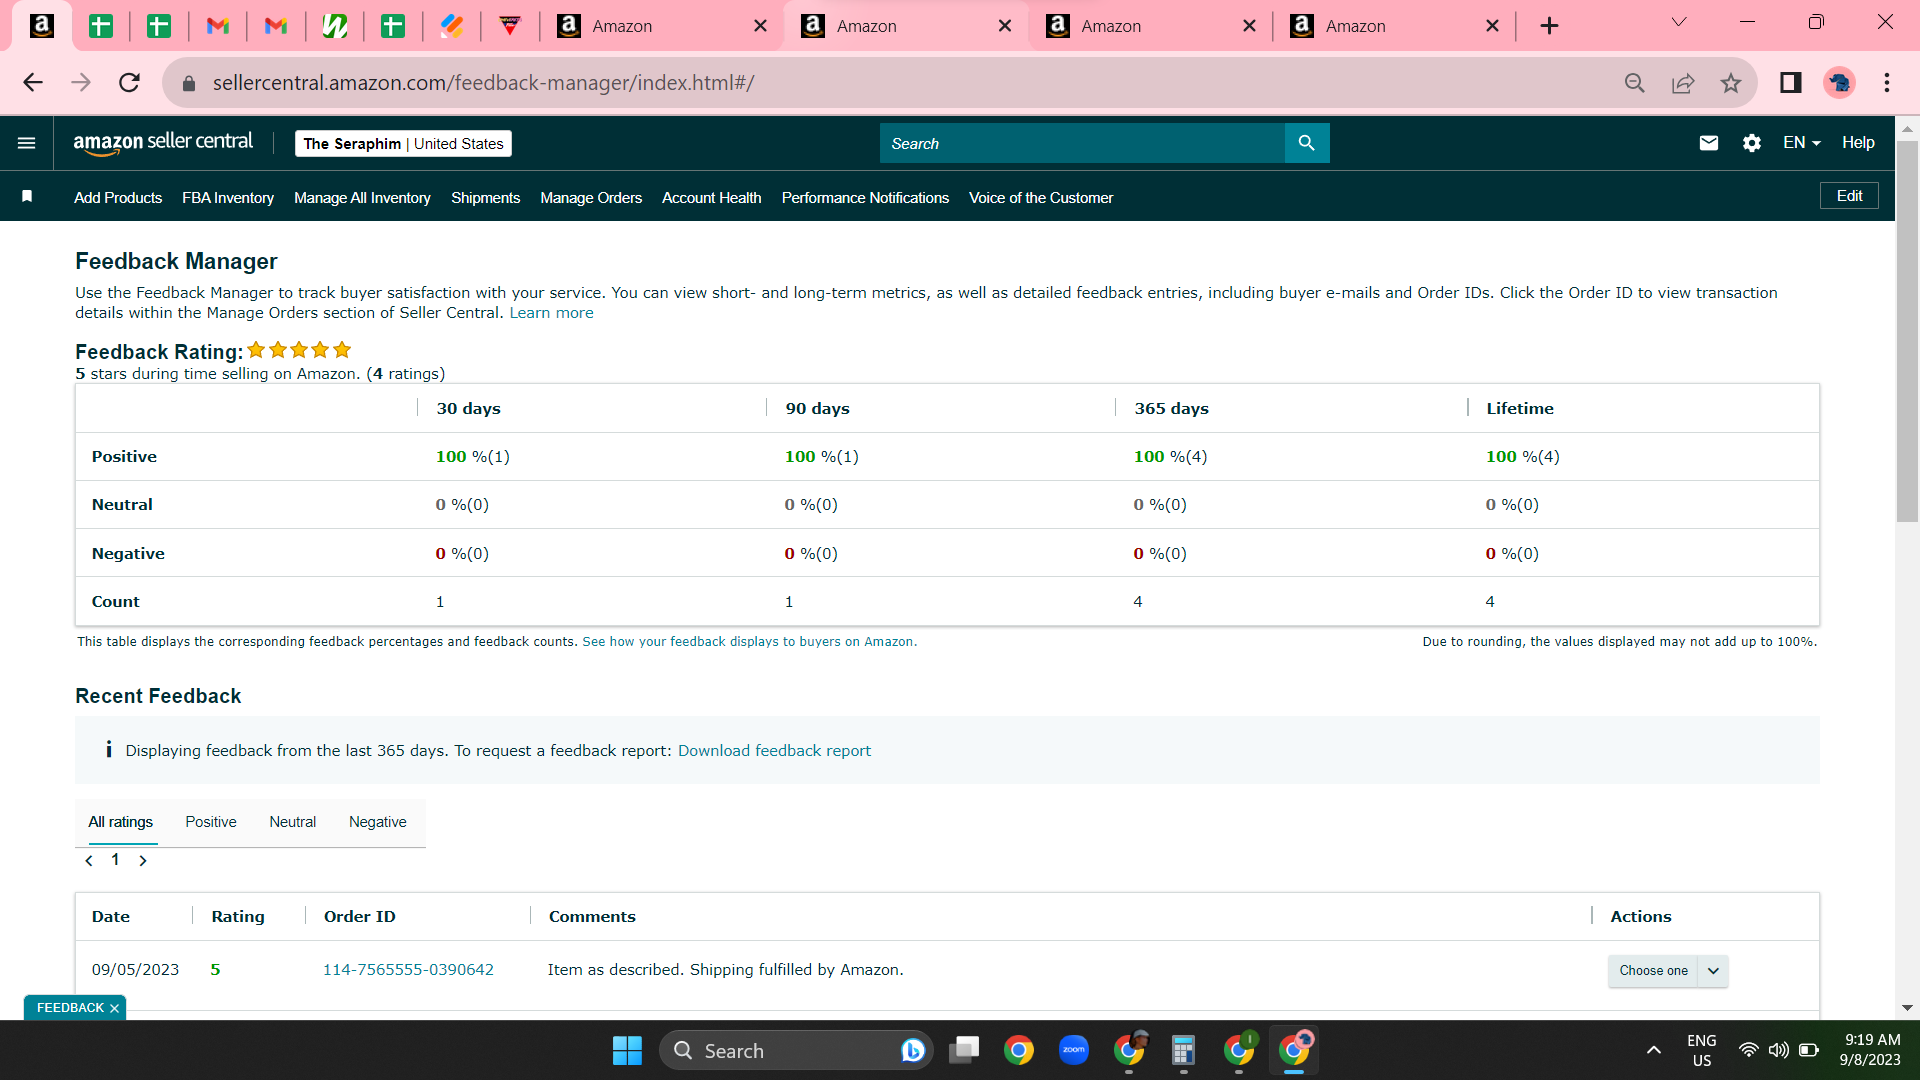Click the 30 days Count value 1
This screenshot has width=1920, height=1080.
click(440, 602)
